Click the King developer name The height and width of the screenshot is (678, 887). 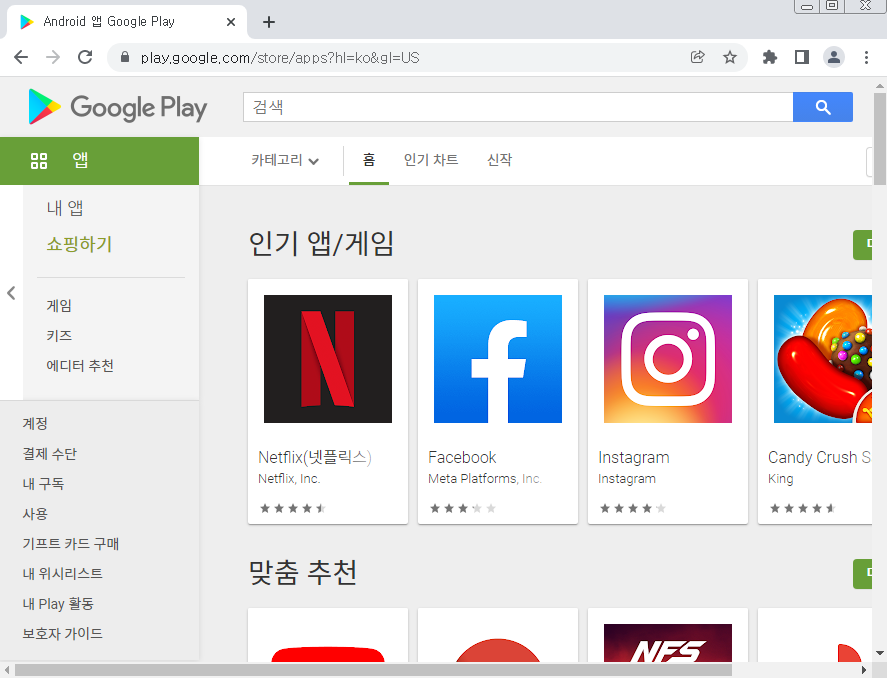coord(781,478)
